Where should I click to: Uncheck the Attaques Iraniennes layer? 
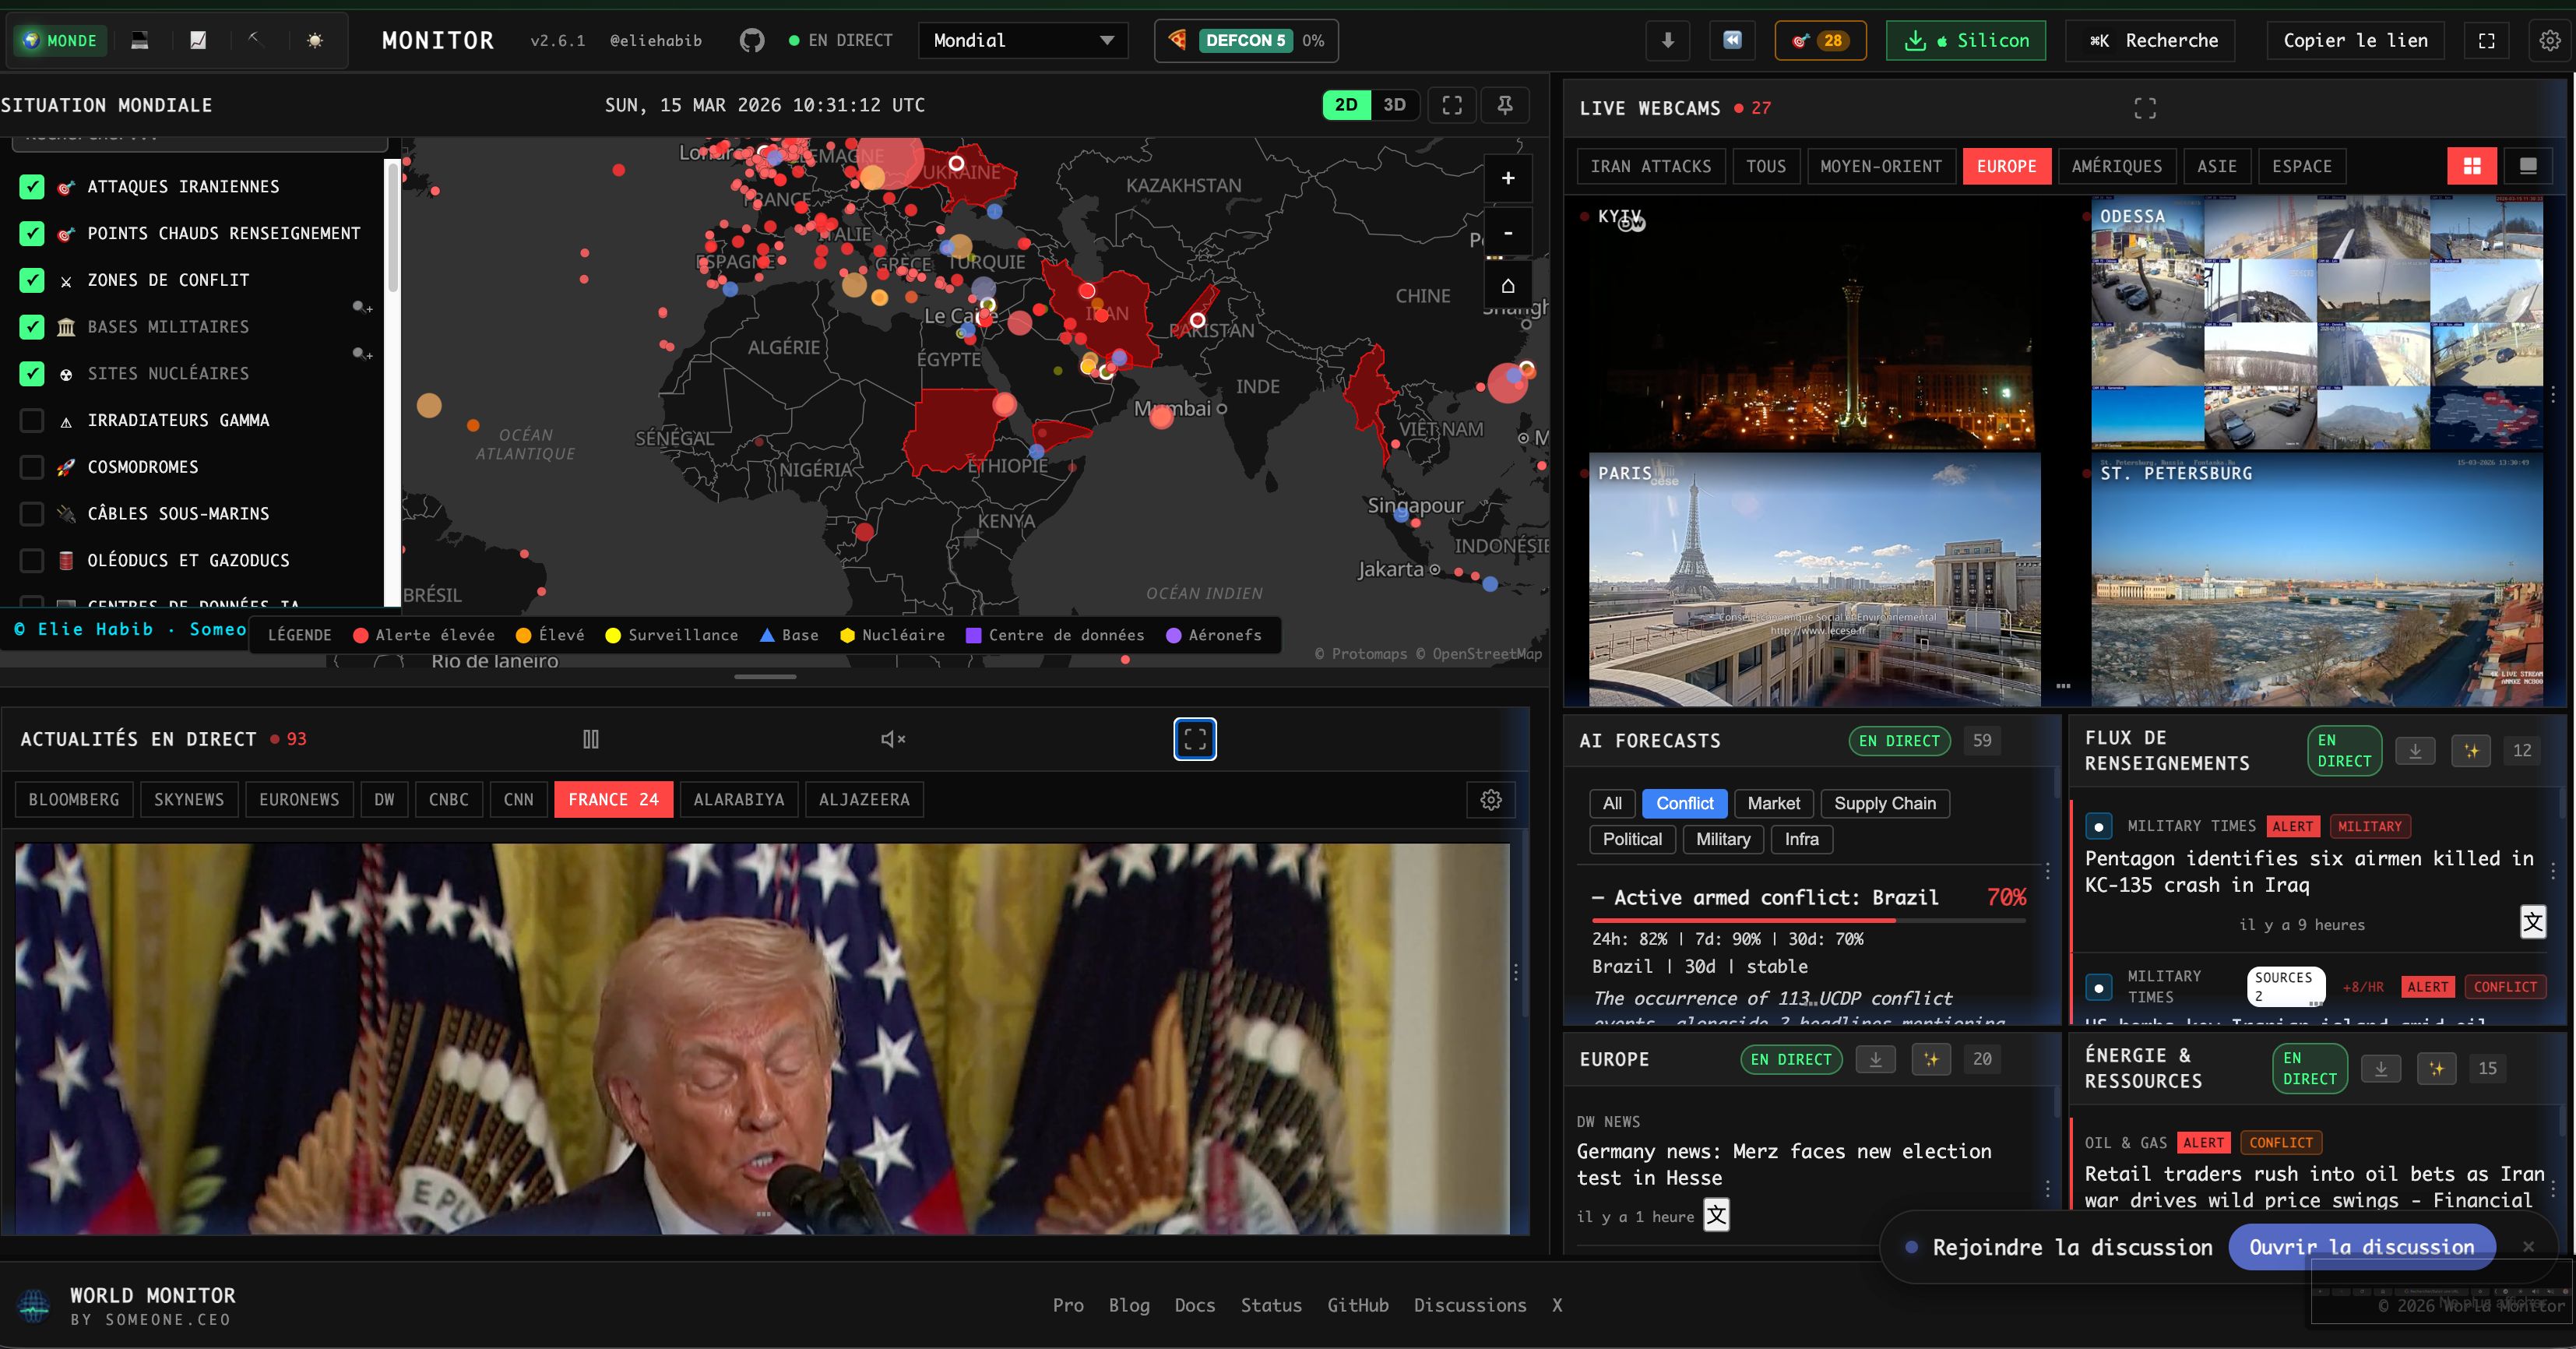(x=32, y=187)
